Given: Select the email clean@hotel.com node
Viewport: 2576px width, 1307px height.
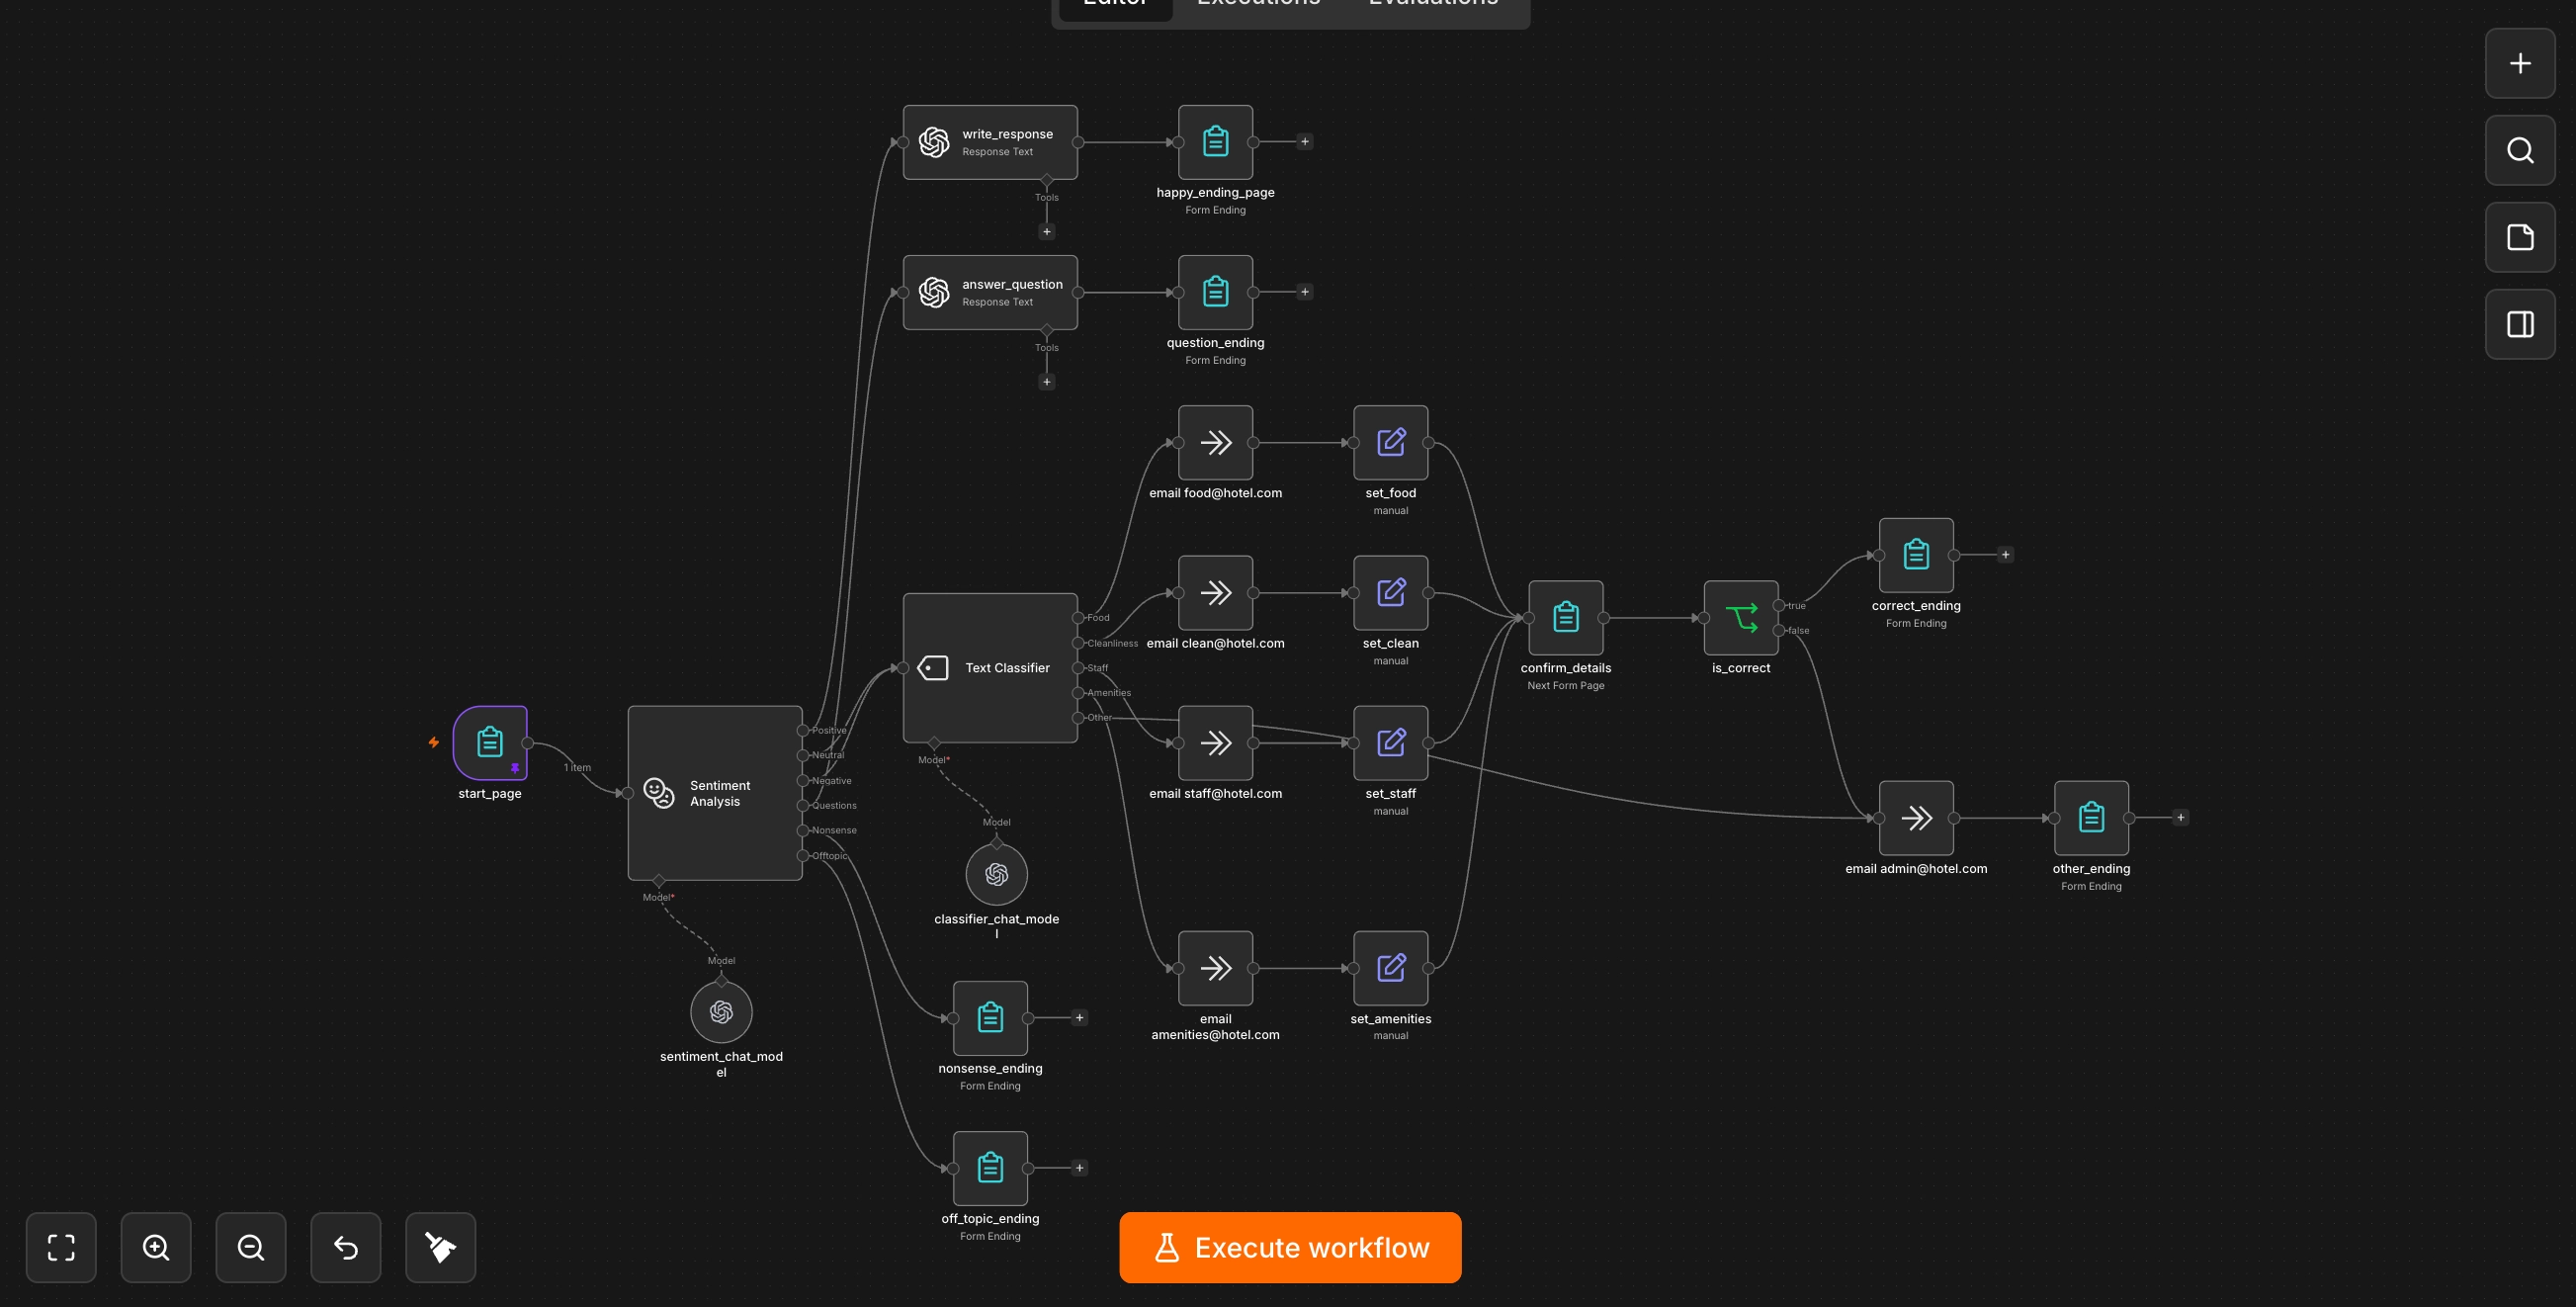Looking at the screenshot, I should [x=1215, y=592].
